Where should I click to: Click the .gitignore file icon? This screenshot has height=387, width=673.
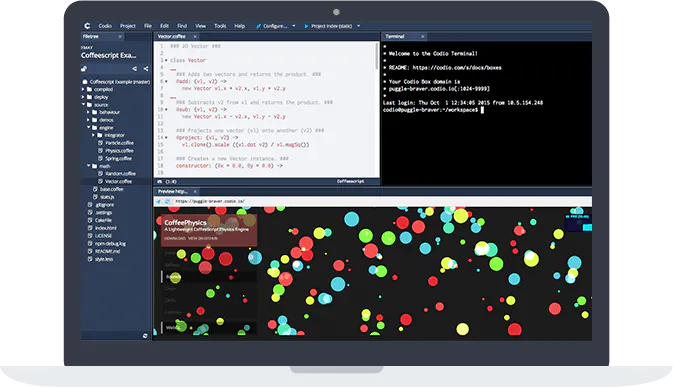[x=90, y=205]
